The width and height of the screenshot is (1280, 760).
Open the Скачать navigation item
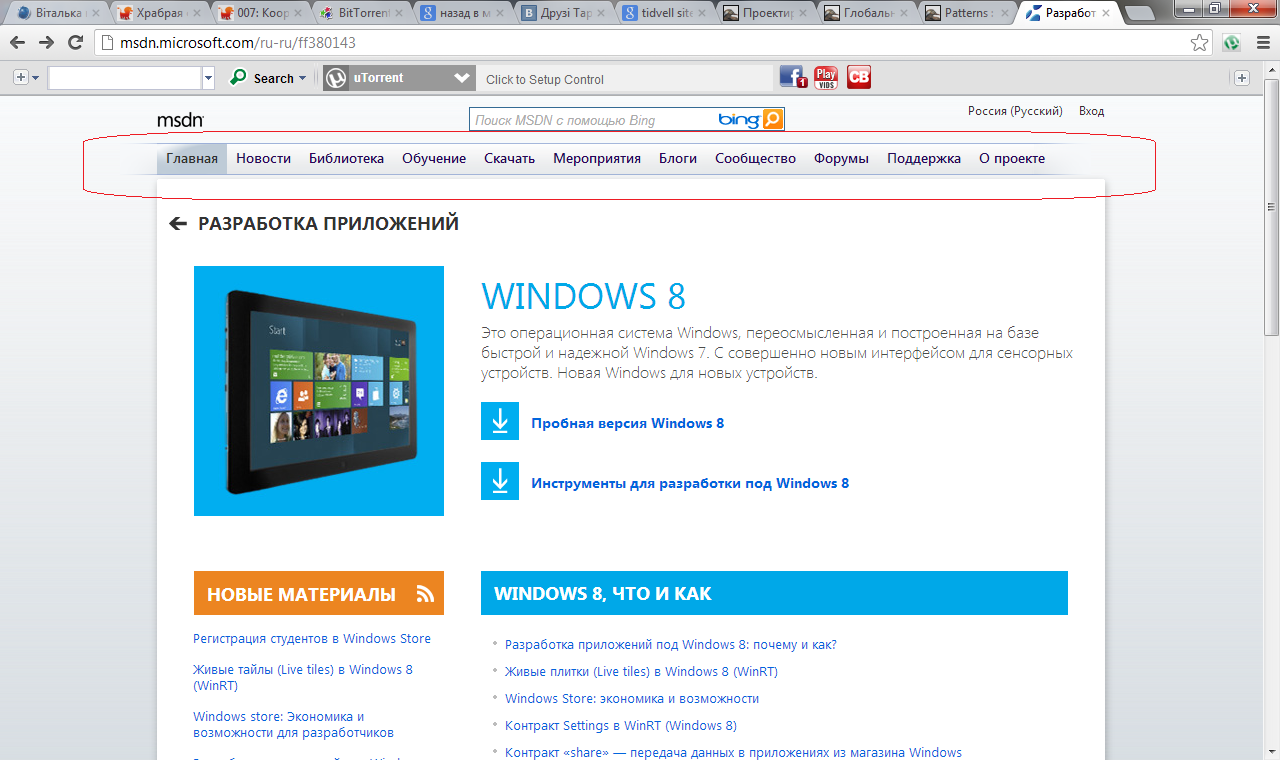tap(509, 158)
